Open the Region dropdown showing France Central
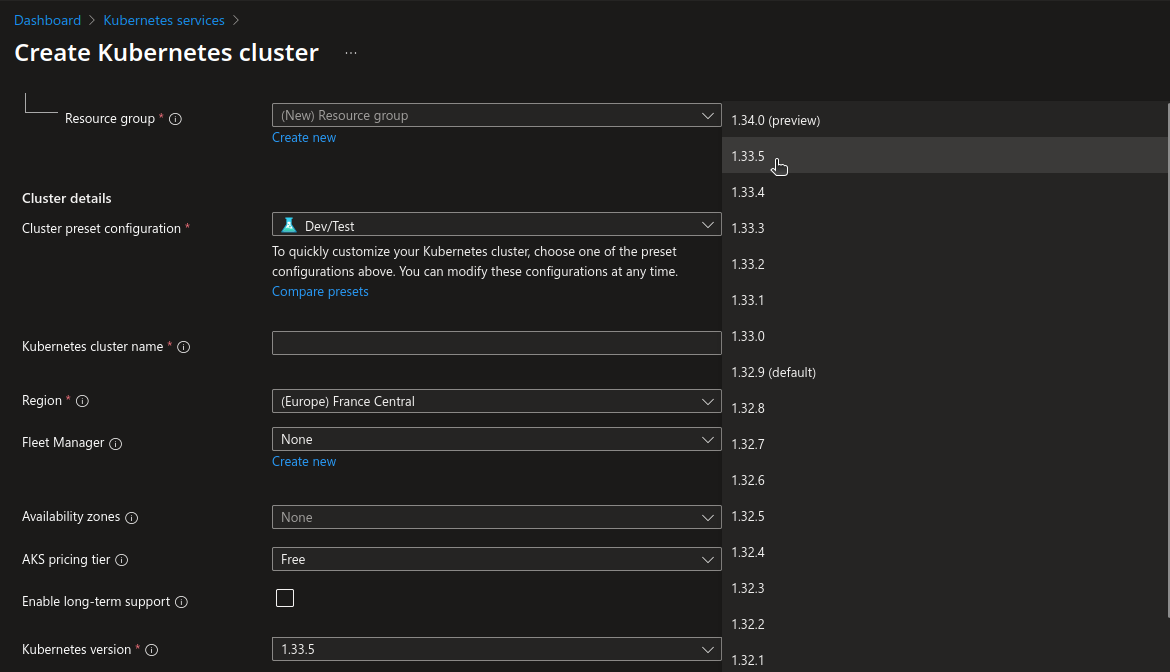Viewport: 1170px width, 672px height. point(496,401)
